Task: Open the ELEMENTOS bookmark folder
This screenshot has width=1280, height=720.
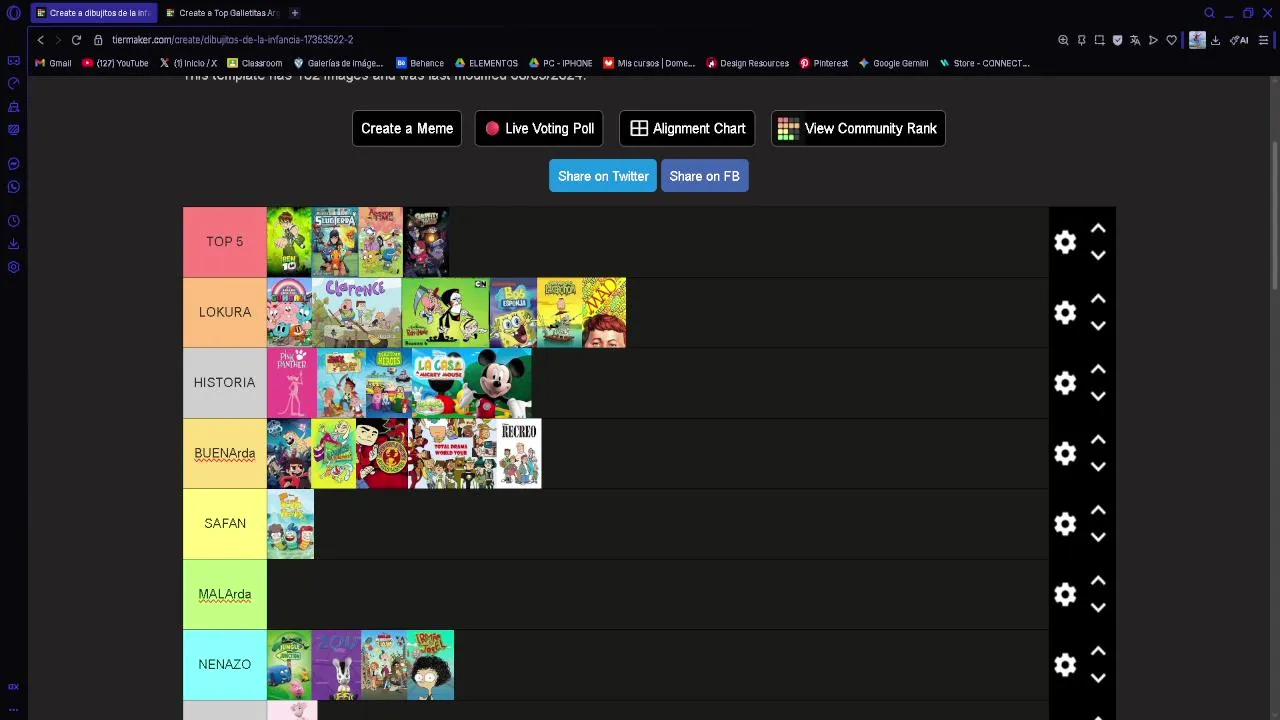Action: (487, 63)
